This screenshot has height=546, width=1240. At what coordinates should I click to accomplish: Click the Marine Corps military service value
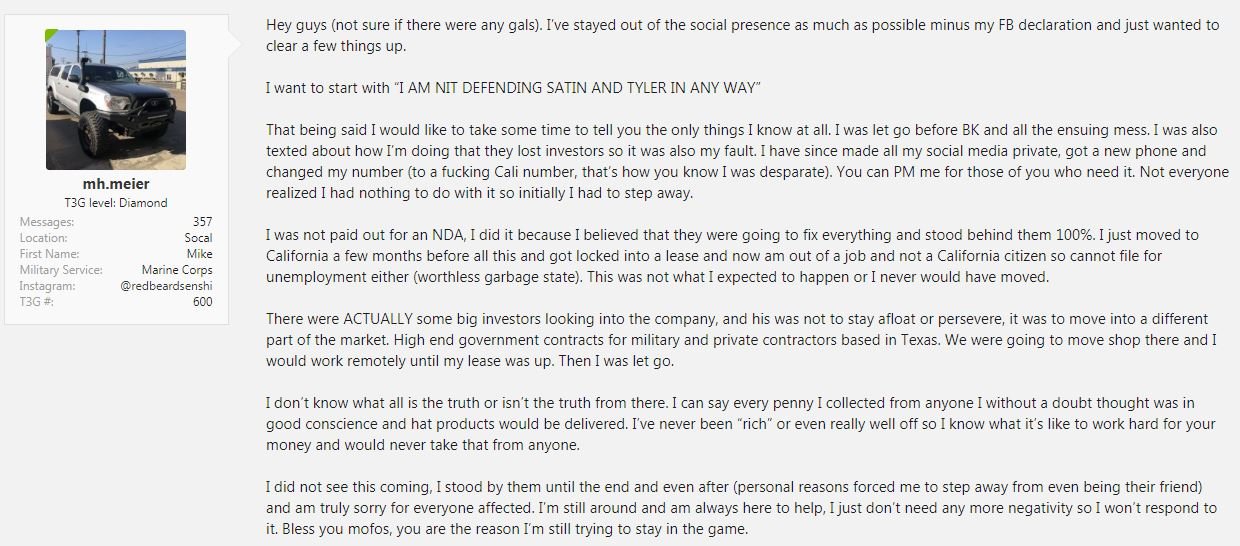(x=177, y=270)
